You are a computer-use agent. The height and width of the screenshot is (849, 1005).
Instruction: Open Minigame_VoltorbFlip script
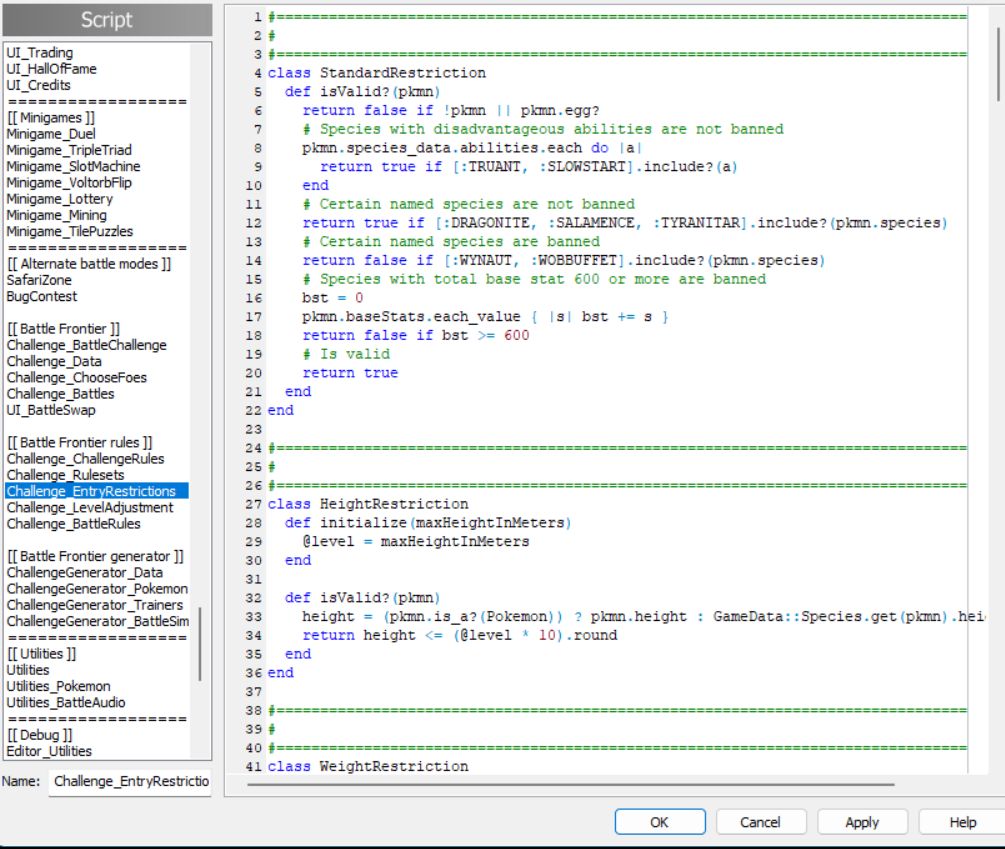point(69,183)
